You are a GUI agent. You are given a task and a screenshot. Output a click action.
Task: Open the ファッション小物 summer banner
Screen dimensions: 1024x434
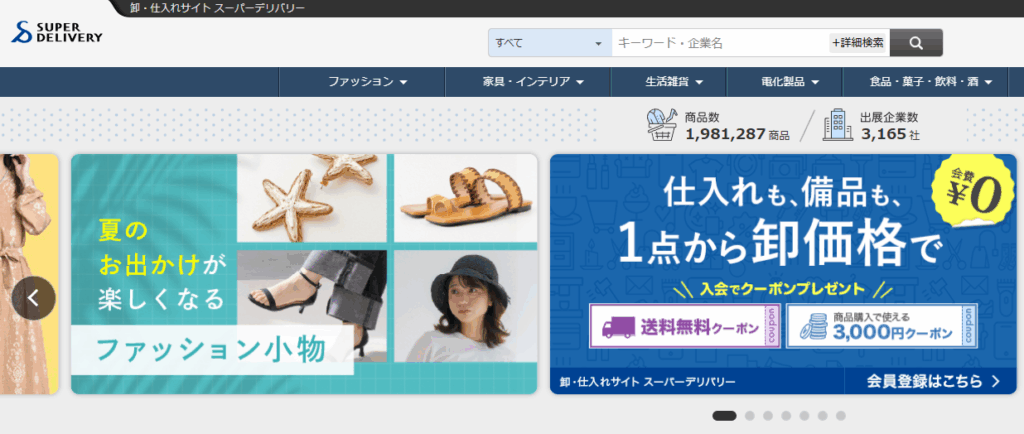pos(304,274)
